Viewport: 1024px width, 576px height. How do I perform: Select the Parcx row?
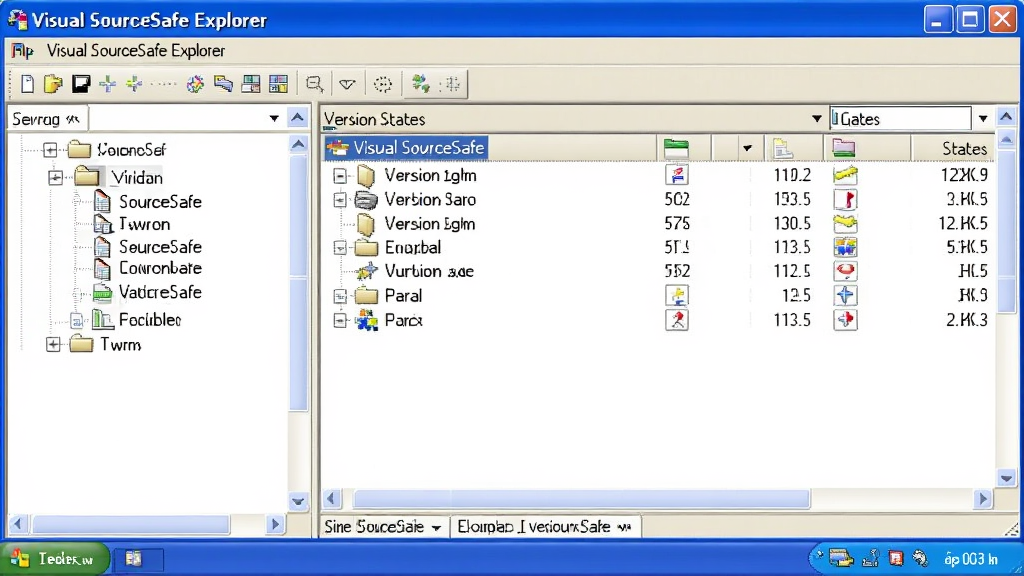click(403, 321)
